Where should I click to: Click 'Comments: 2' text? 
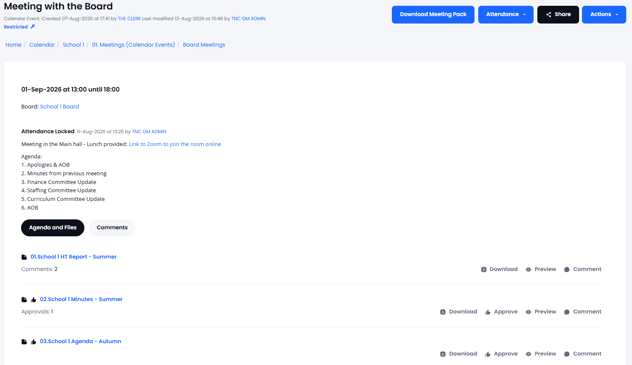(40, 269)
